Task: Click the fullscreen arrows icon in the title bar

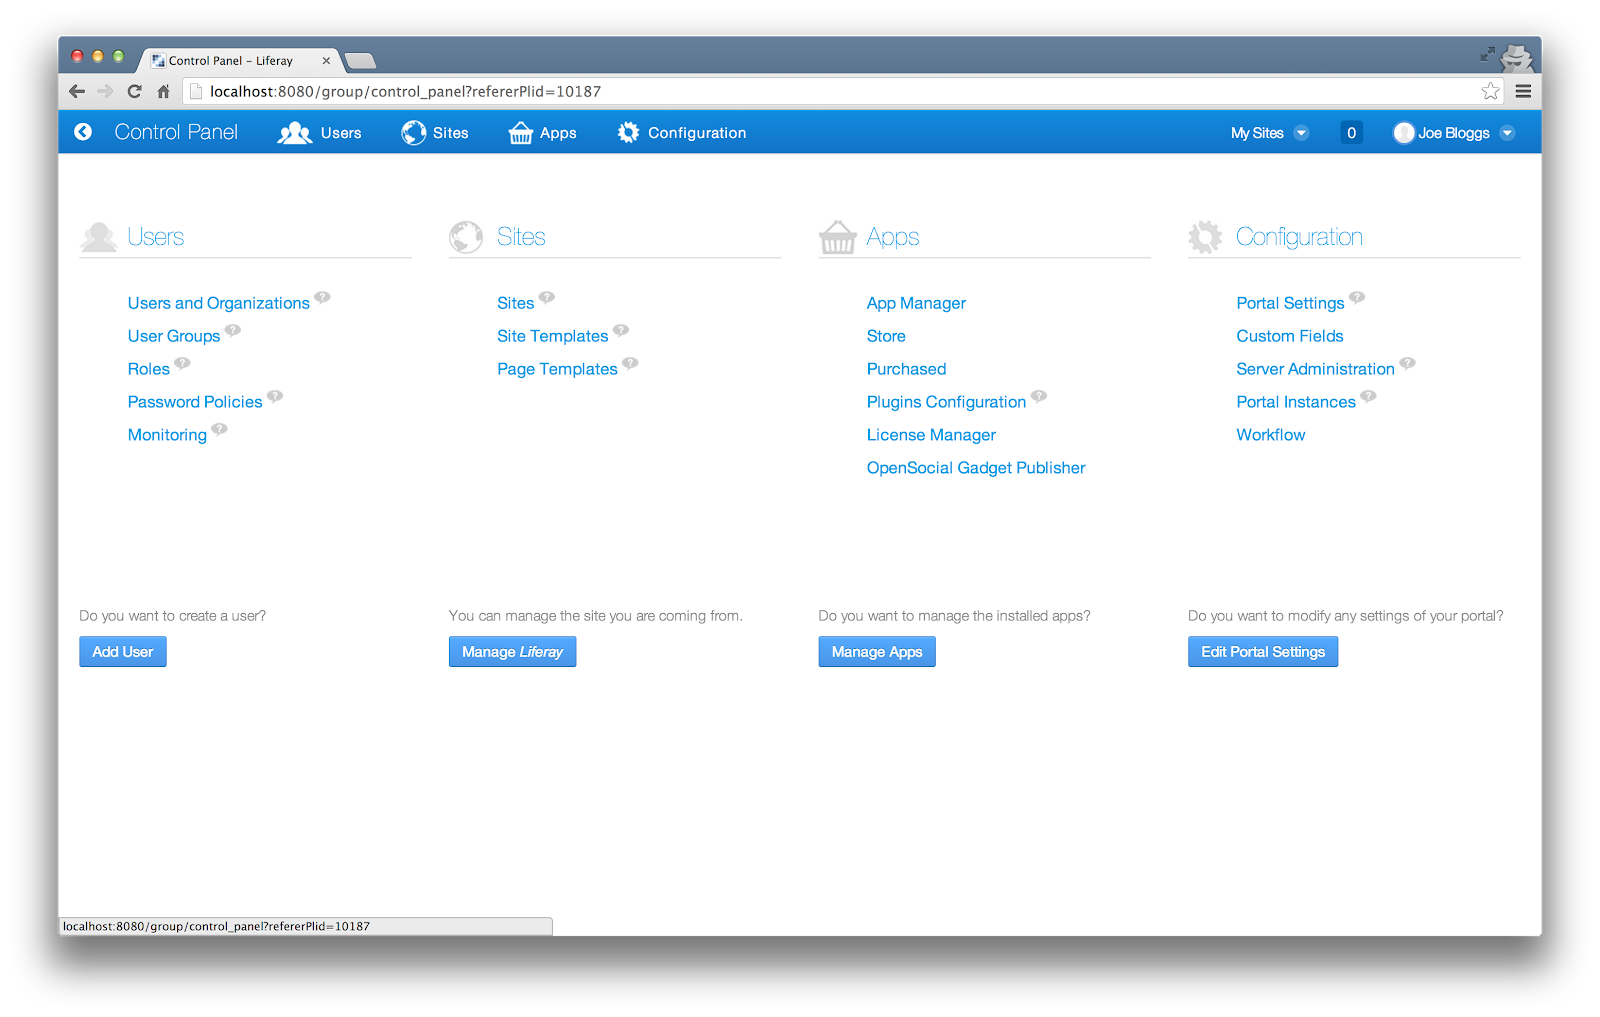Action: coord(1488,54)
